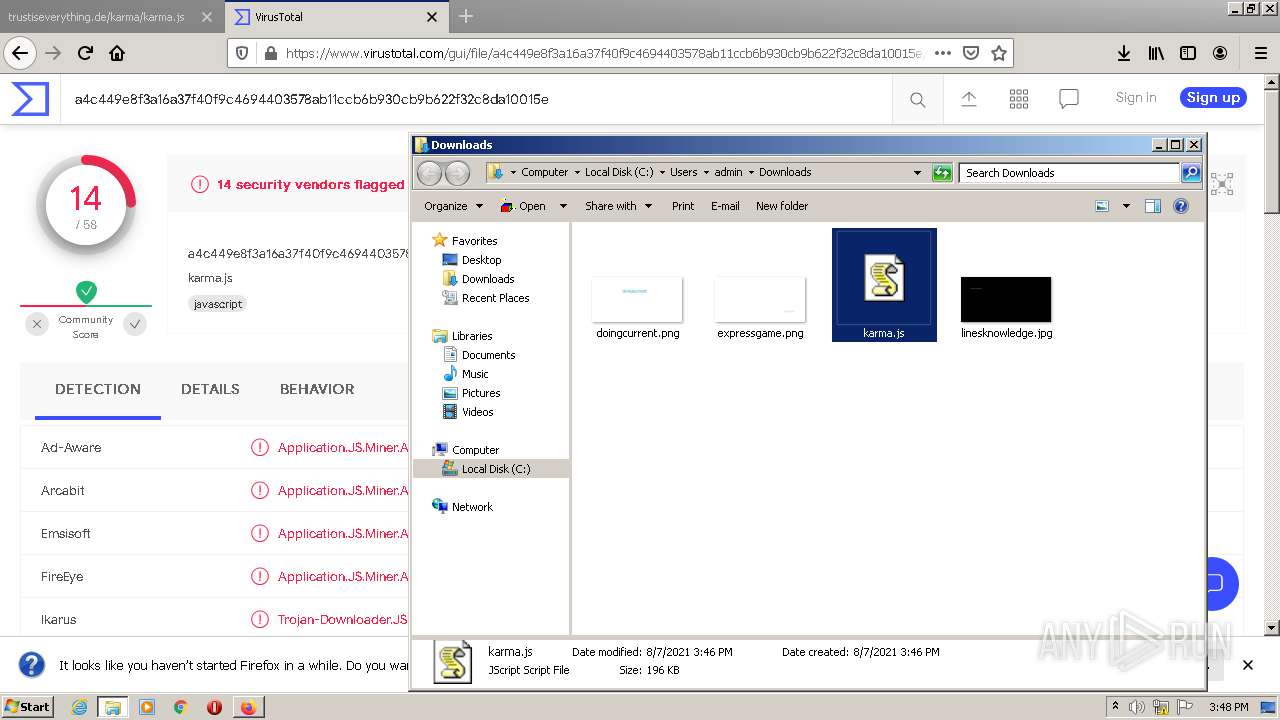The height and width of the screenshot is (720, 1280).
Task: Open Explorer help icon
Action: [1180, 206]
